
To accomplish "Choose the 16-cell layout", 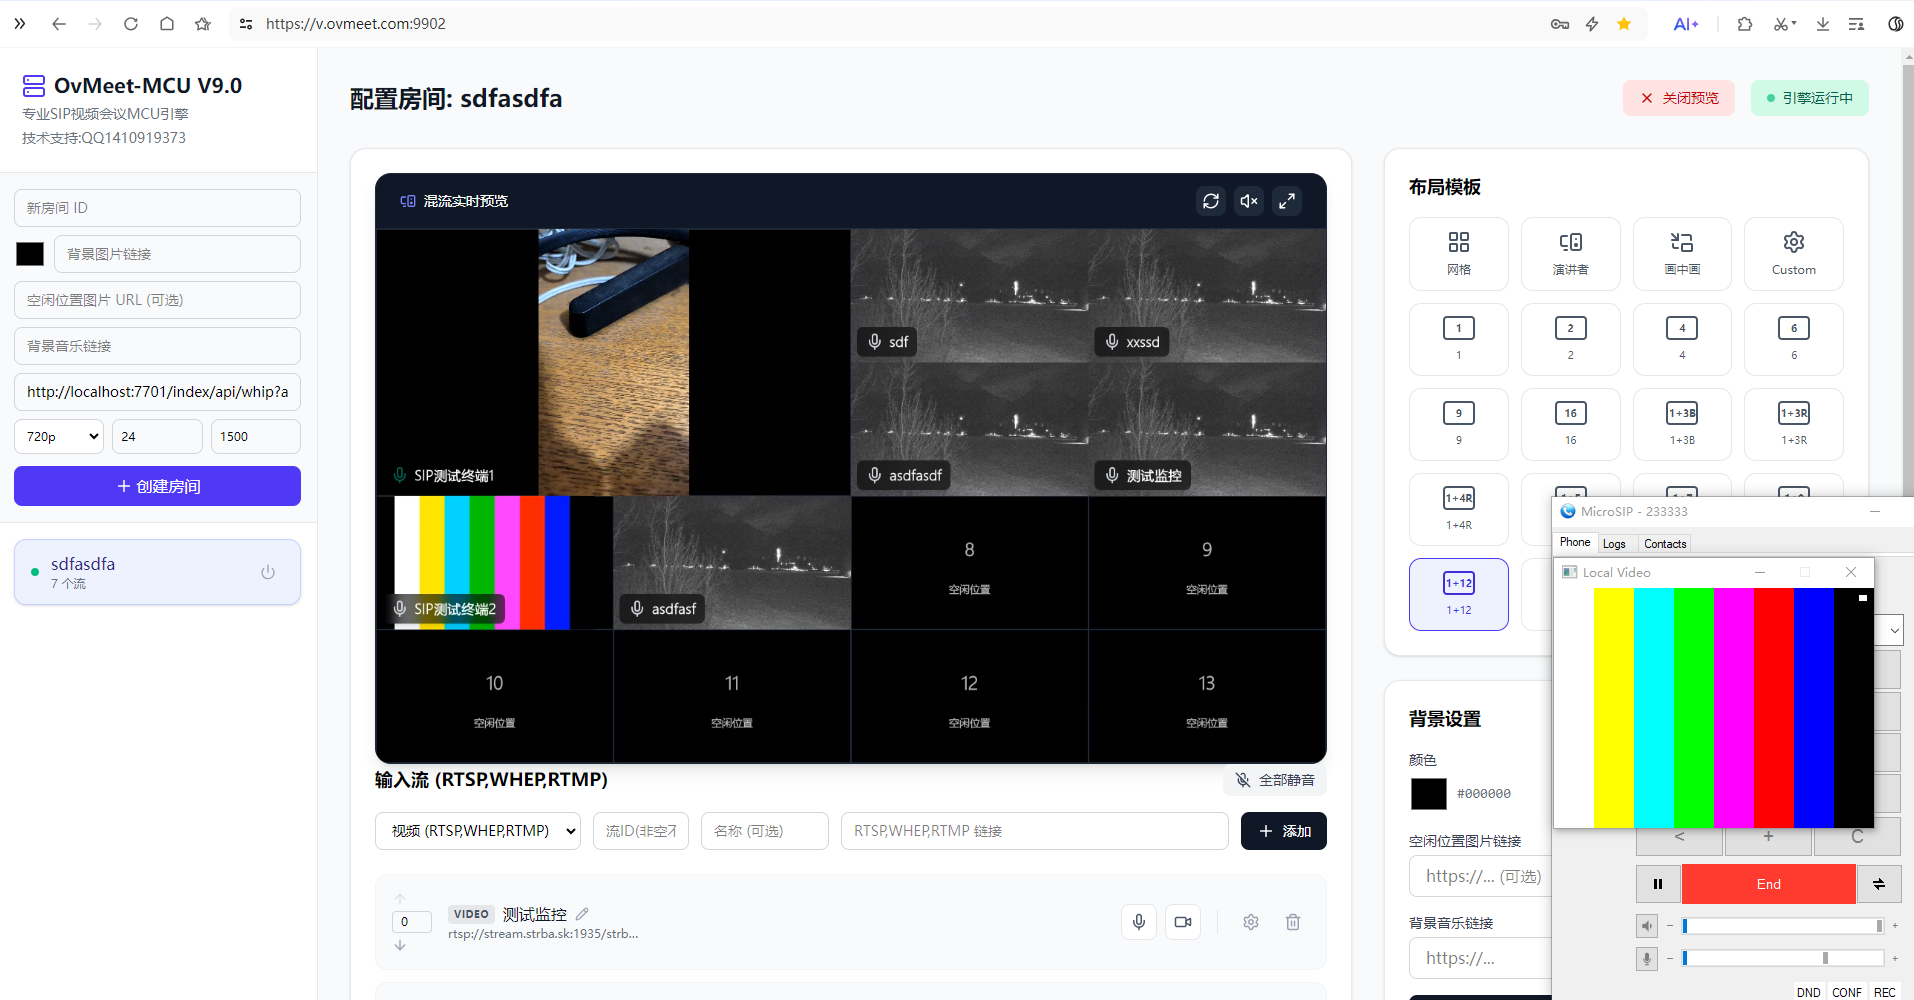I will pos(1571,424).
